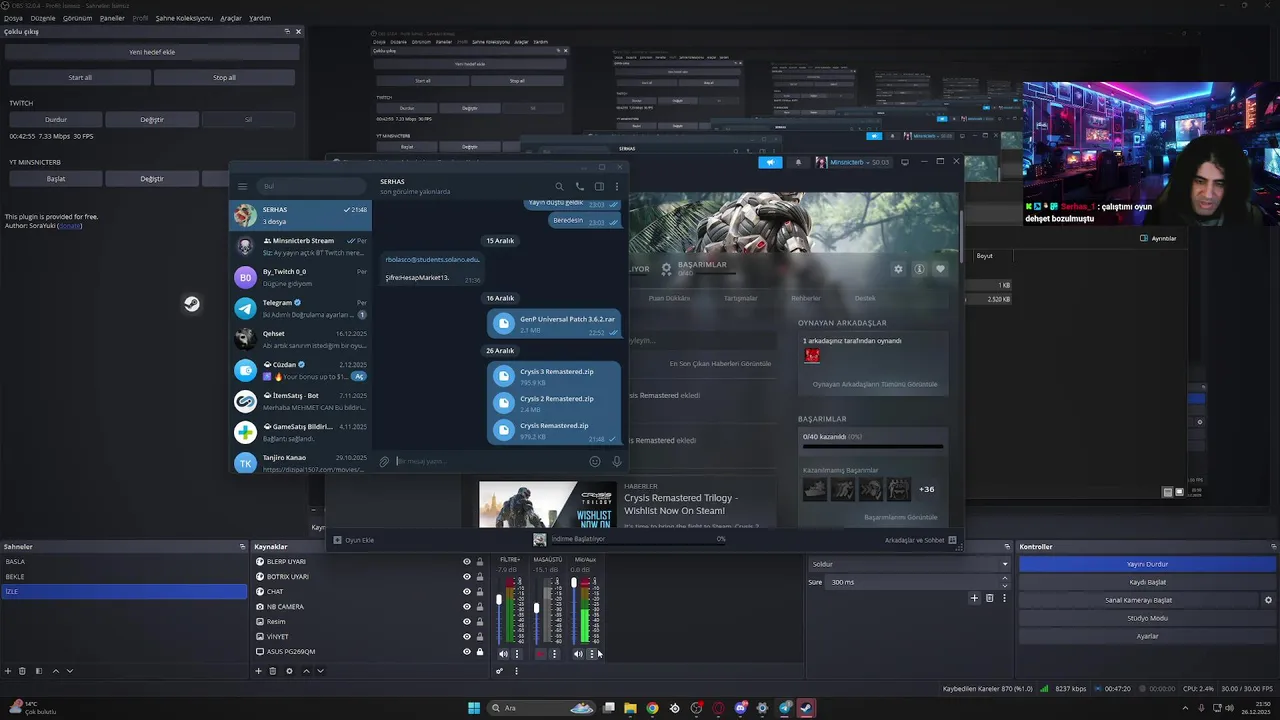
Task: Download GenP Universal Patch rar file icon
Action: [x=504, y=324]
